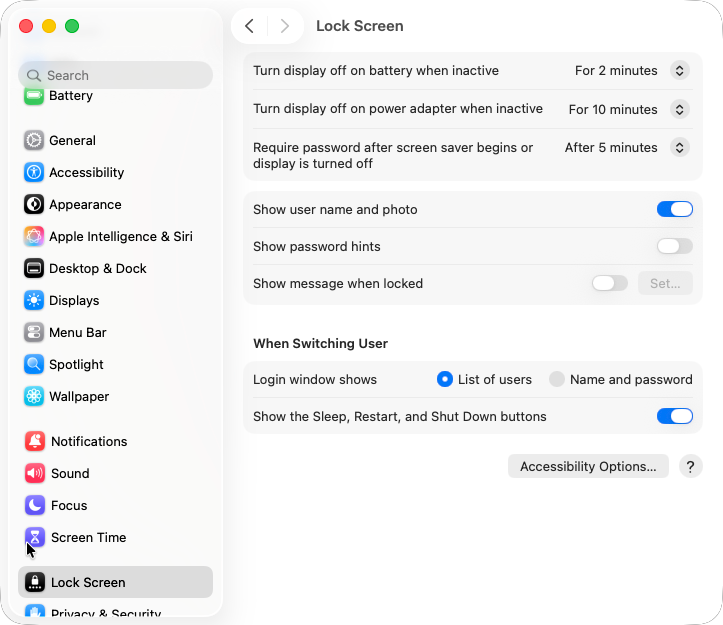The image size is (723, 625).
Task: Toggle Sleep, Restart, Shut Down buttons switch
Action: coord(675,416)
